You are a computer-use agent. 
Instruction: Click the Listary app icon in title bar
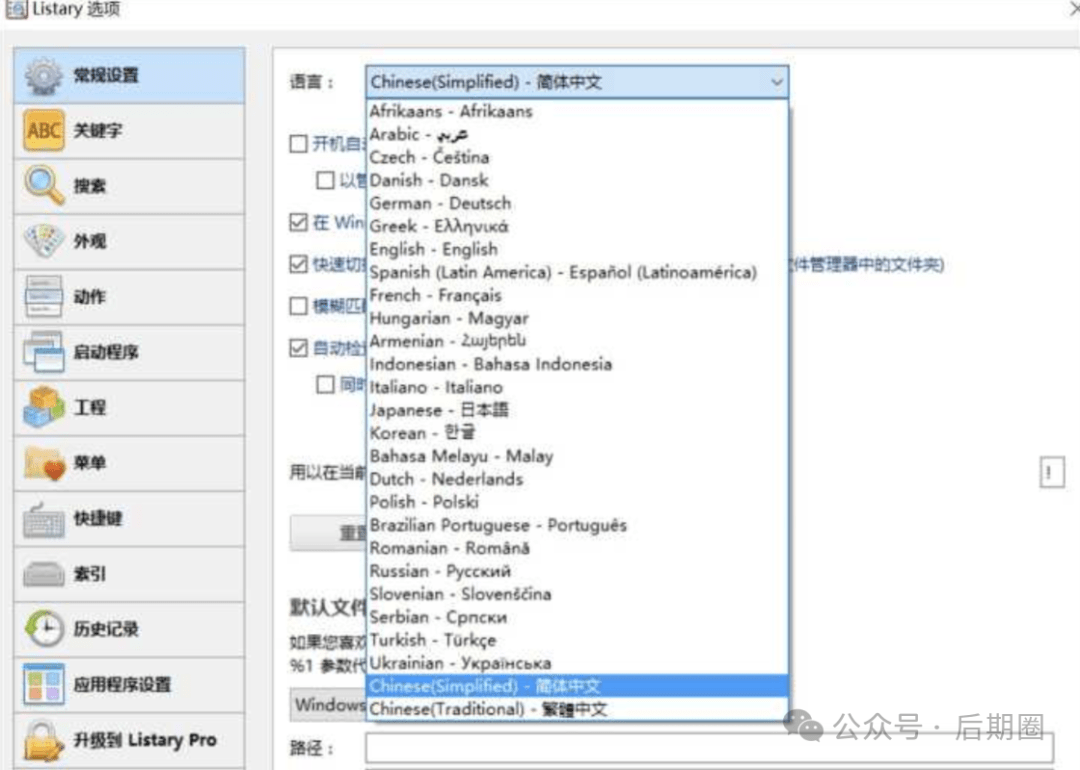click(x=16, y=9)
